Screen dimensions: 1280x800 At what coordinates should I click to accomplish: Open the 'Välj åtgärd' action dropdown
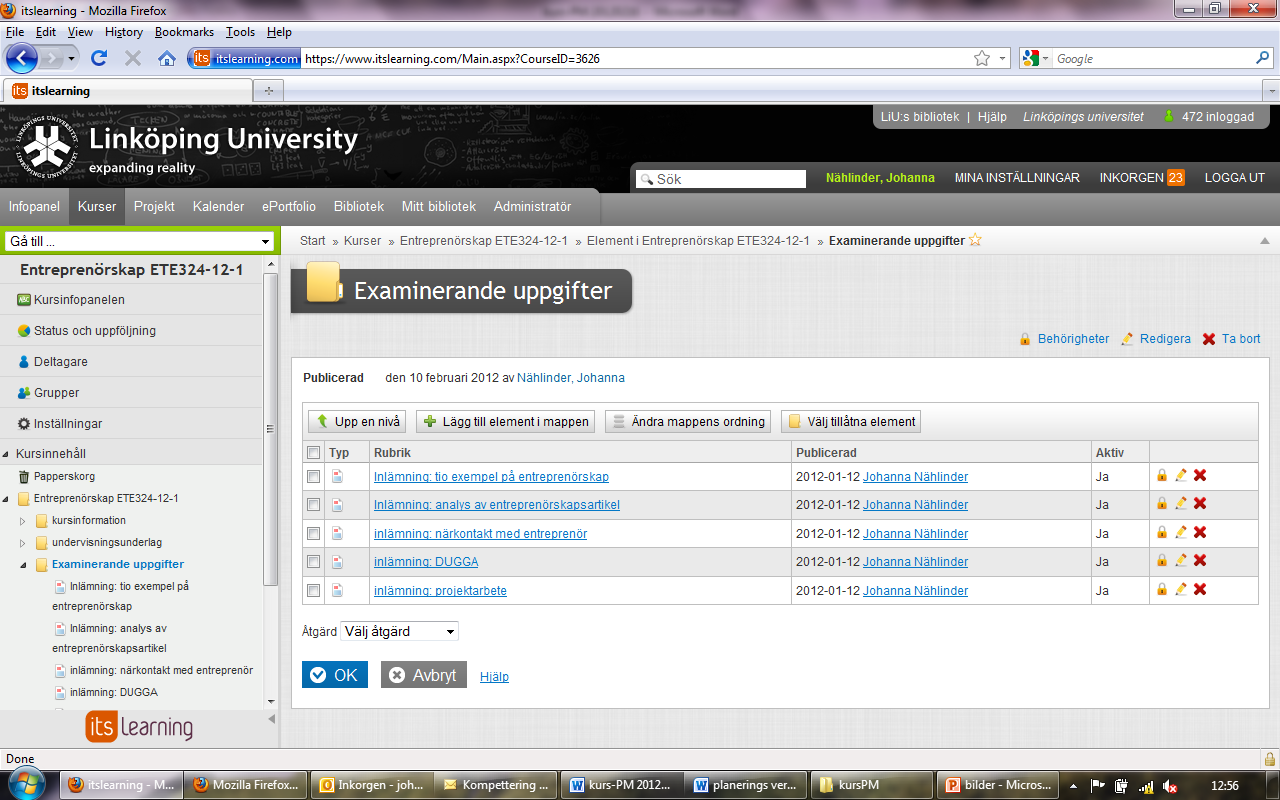coord(400,631)
